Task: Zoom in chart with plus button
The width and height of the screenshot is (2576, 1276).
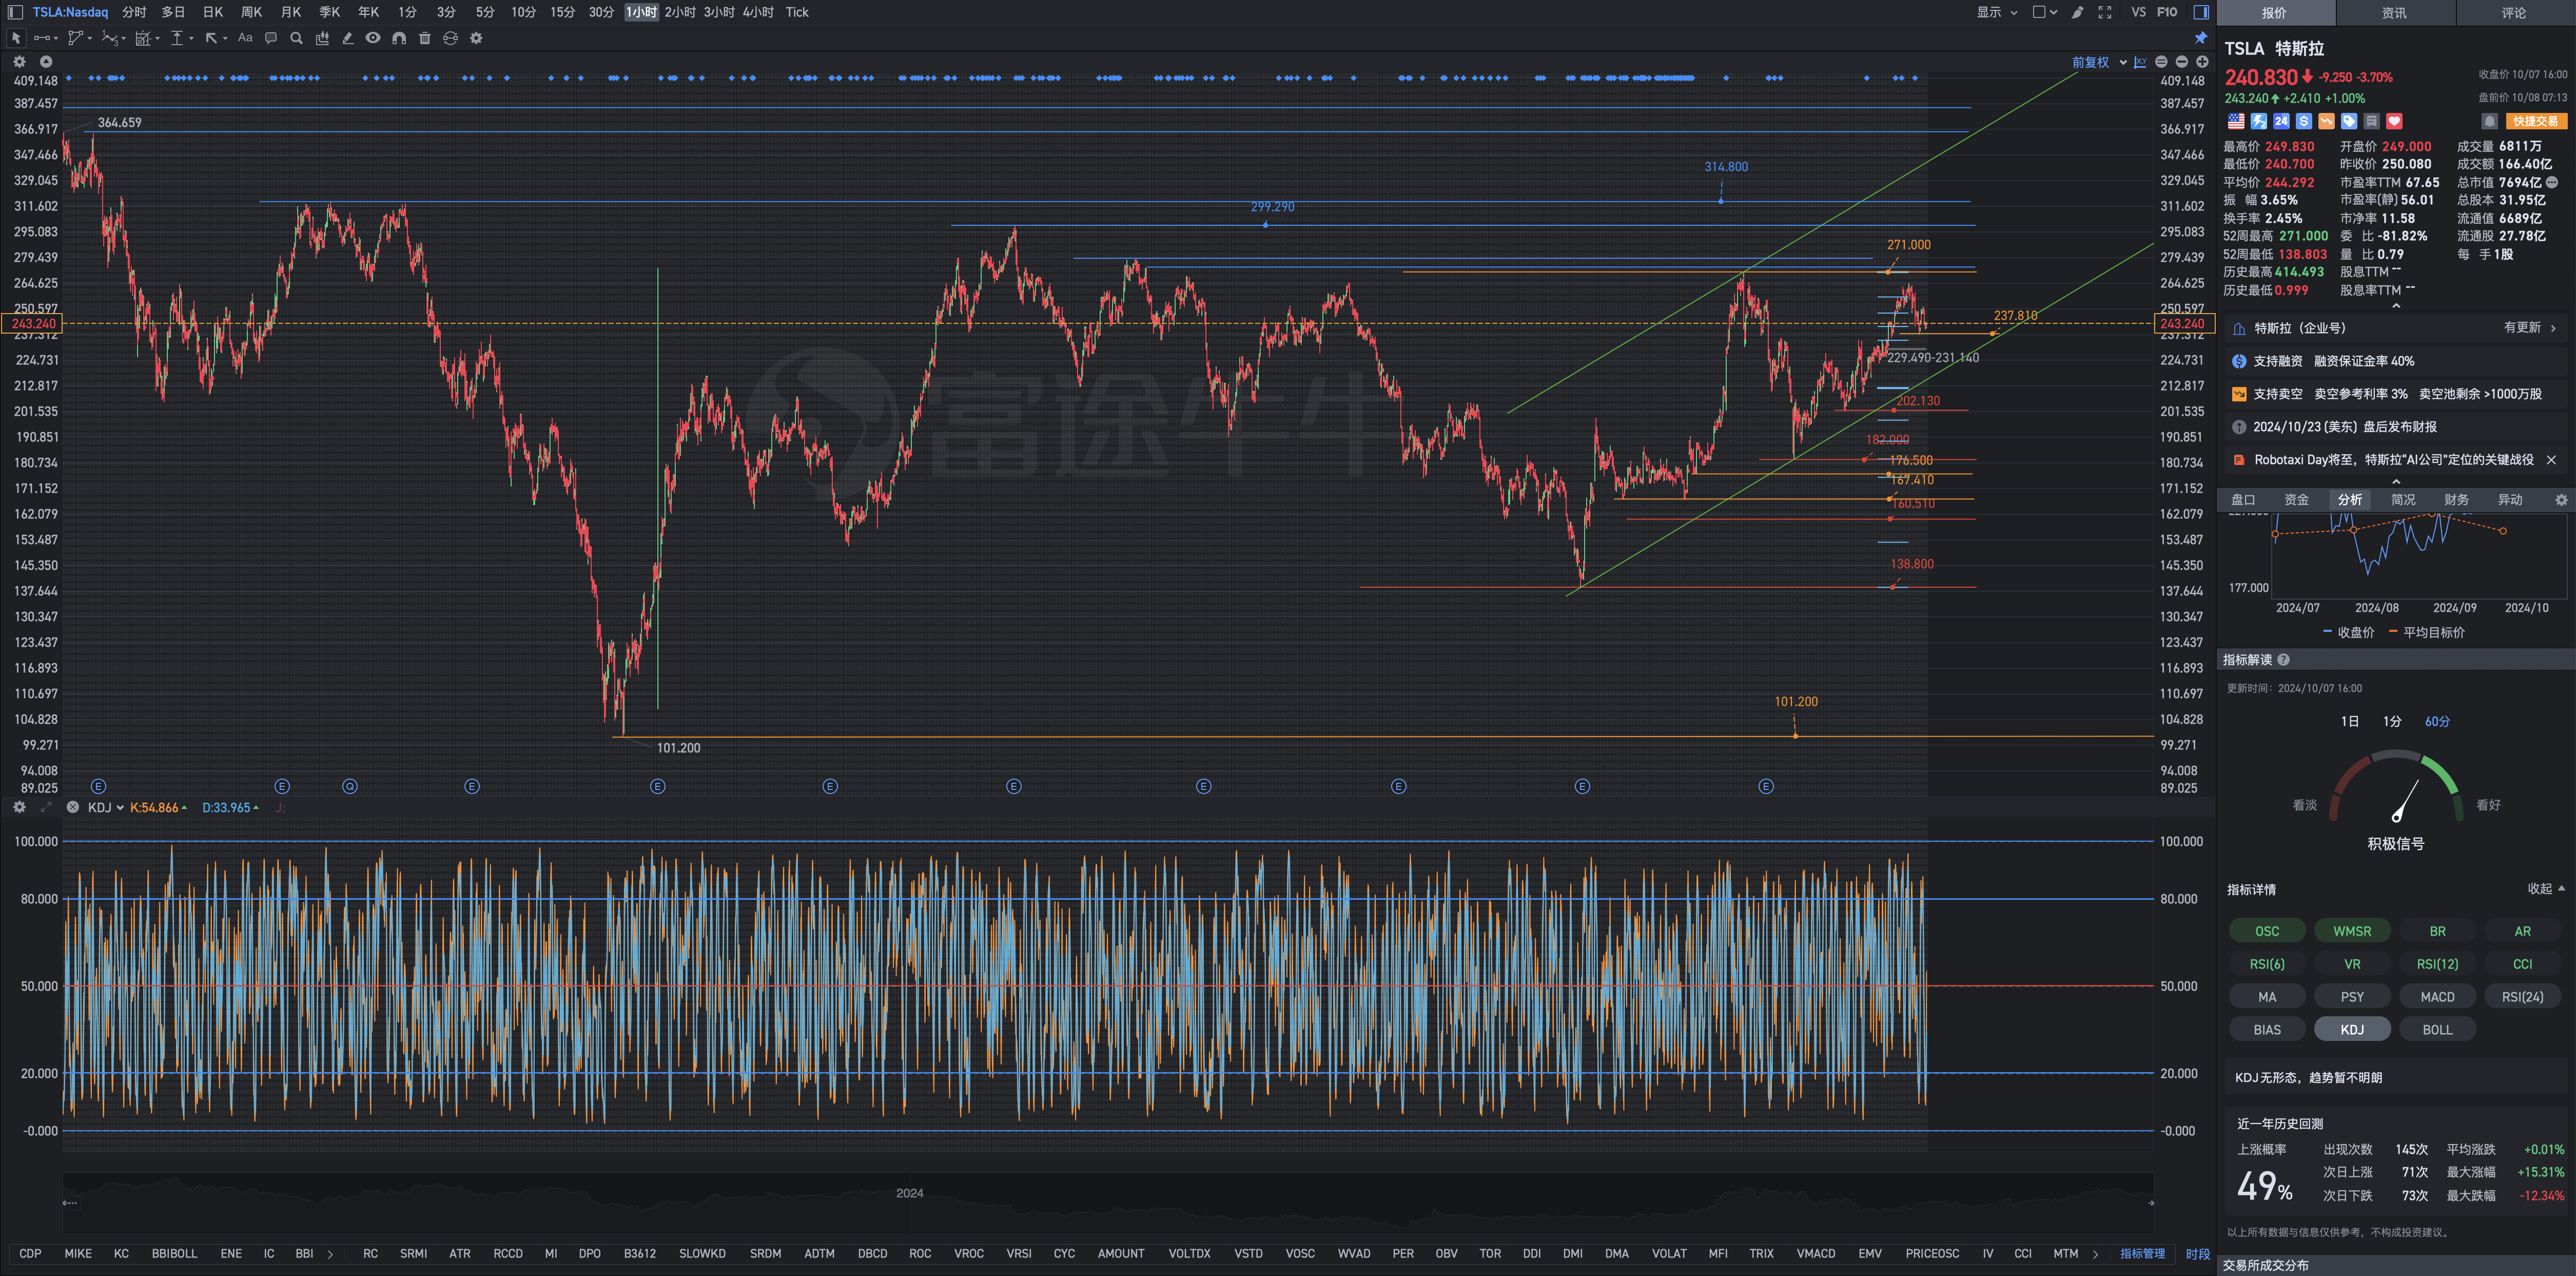Action: pos(2202,62)
